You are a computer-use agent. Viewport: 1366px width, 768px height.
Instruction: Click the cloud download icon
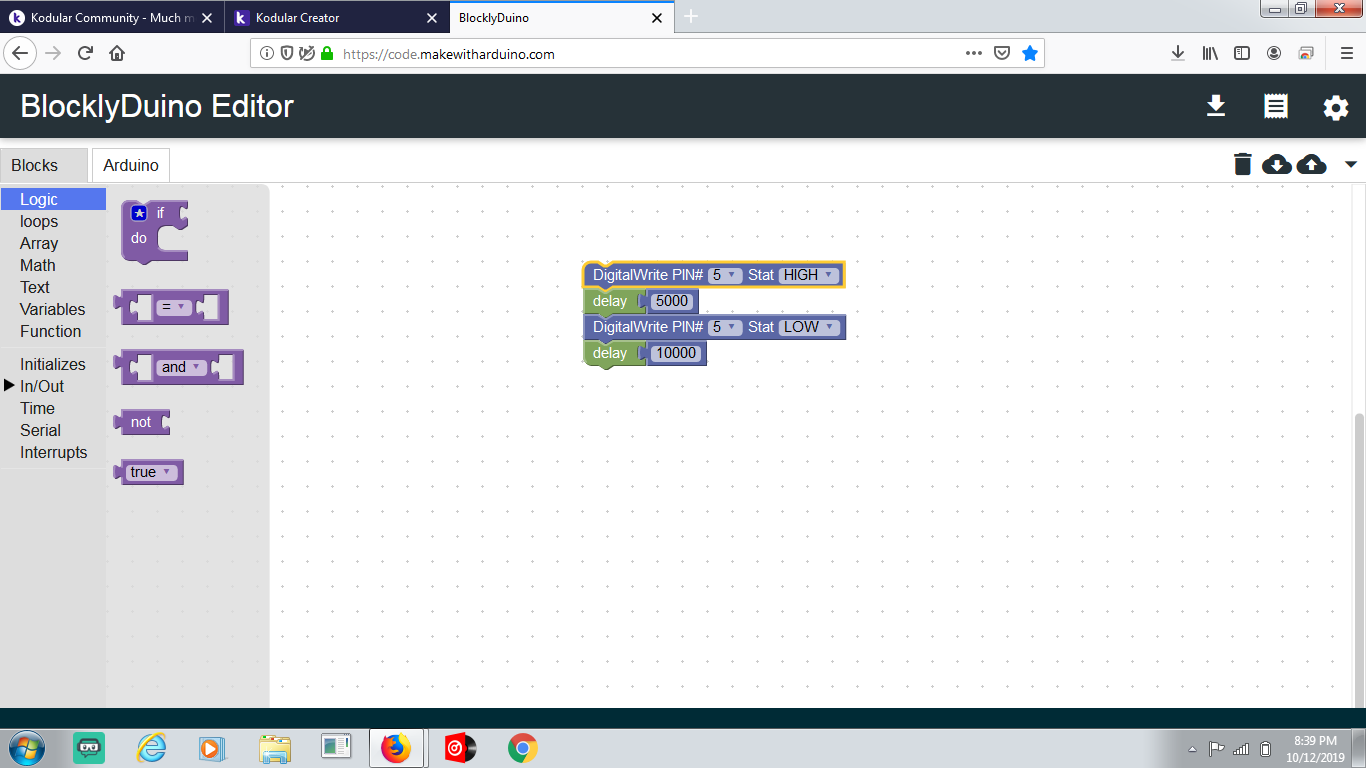(1277, 164)
